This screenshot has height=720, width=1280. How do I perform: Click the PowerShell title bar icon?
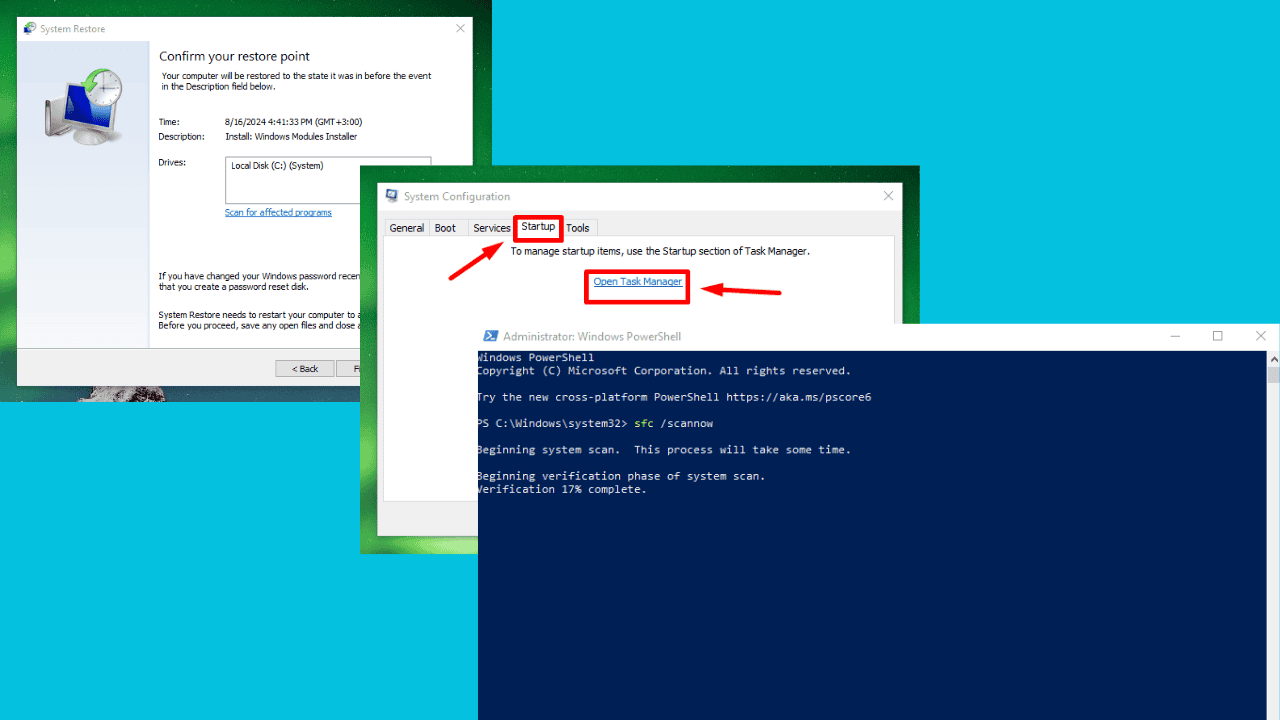491,337
